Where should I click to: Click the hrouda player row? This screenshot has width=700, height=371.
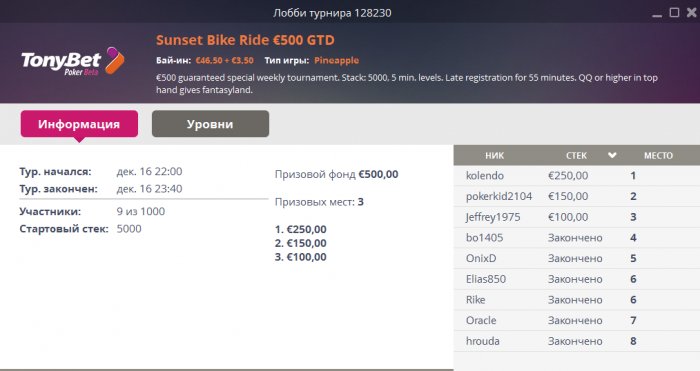[x=577, y=341]
